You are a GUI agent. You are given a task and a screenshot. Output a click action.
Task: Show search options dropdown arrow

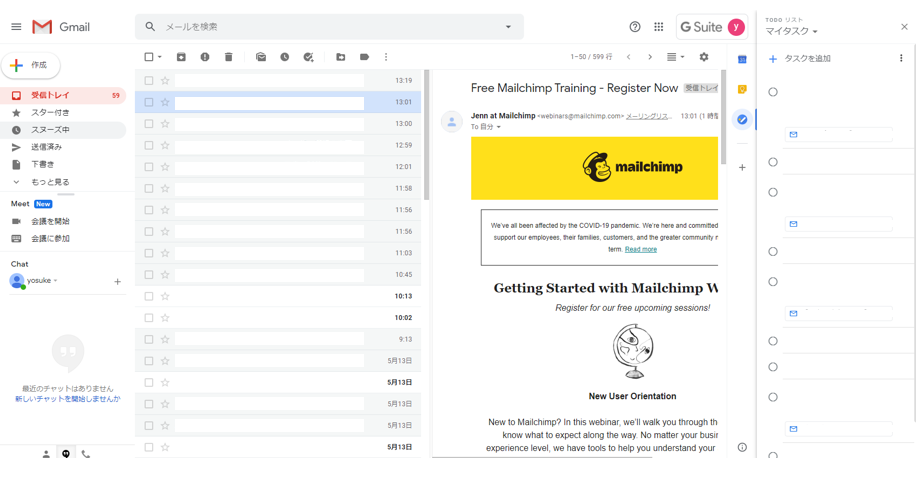[x=508, y=27]
